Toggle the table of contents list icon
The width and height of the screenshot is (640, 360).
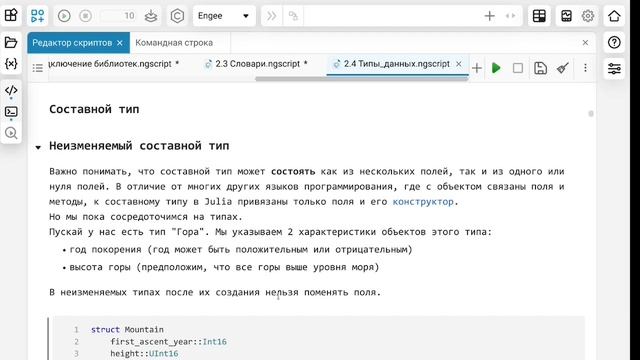pos(38,68)
